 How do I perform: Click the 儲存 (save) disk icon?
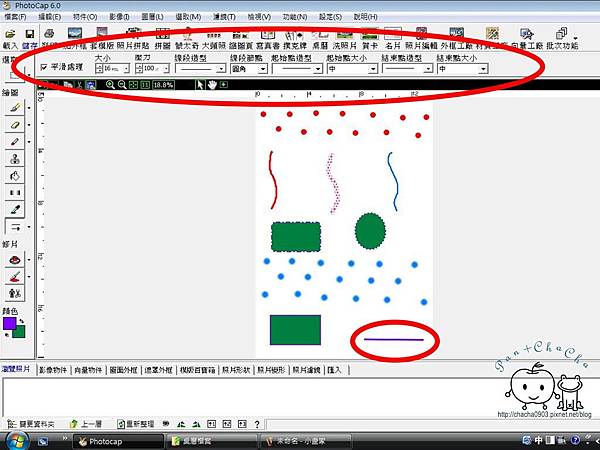coord(29,34)
